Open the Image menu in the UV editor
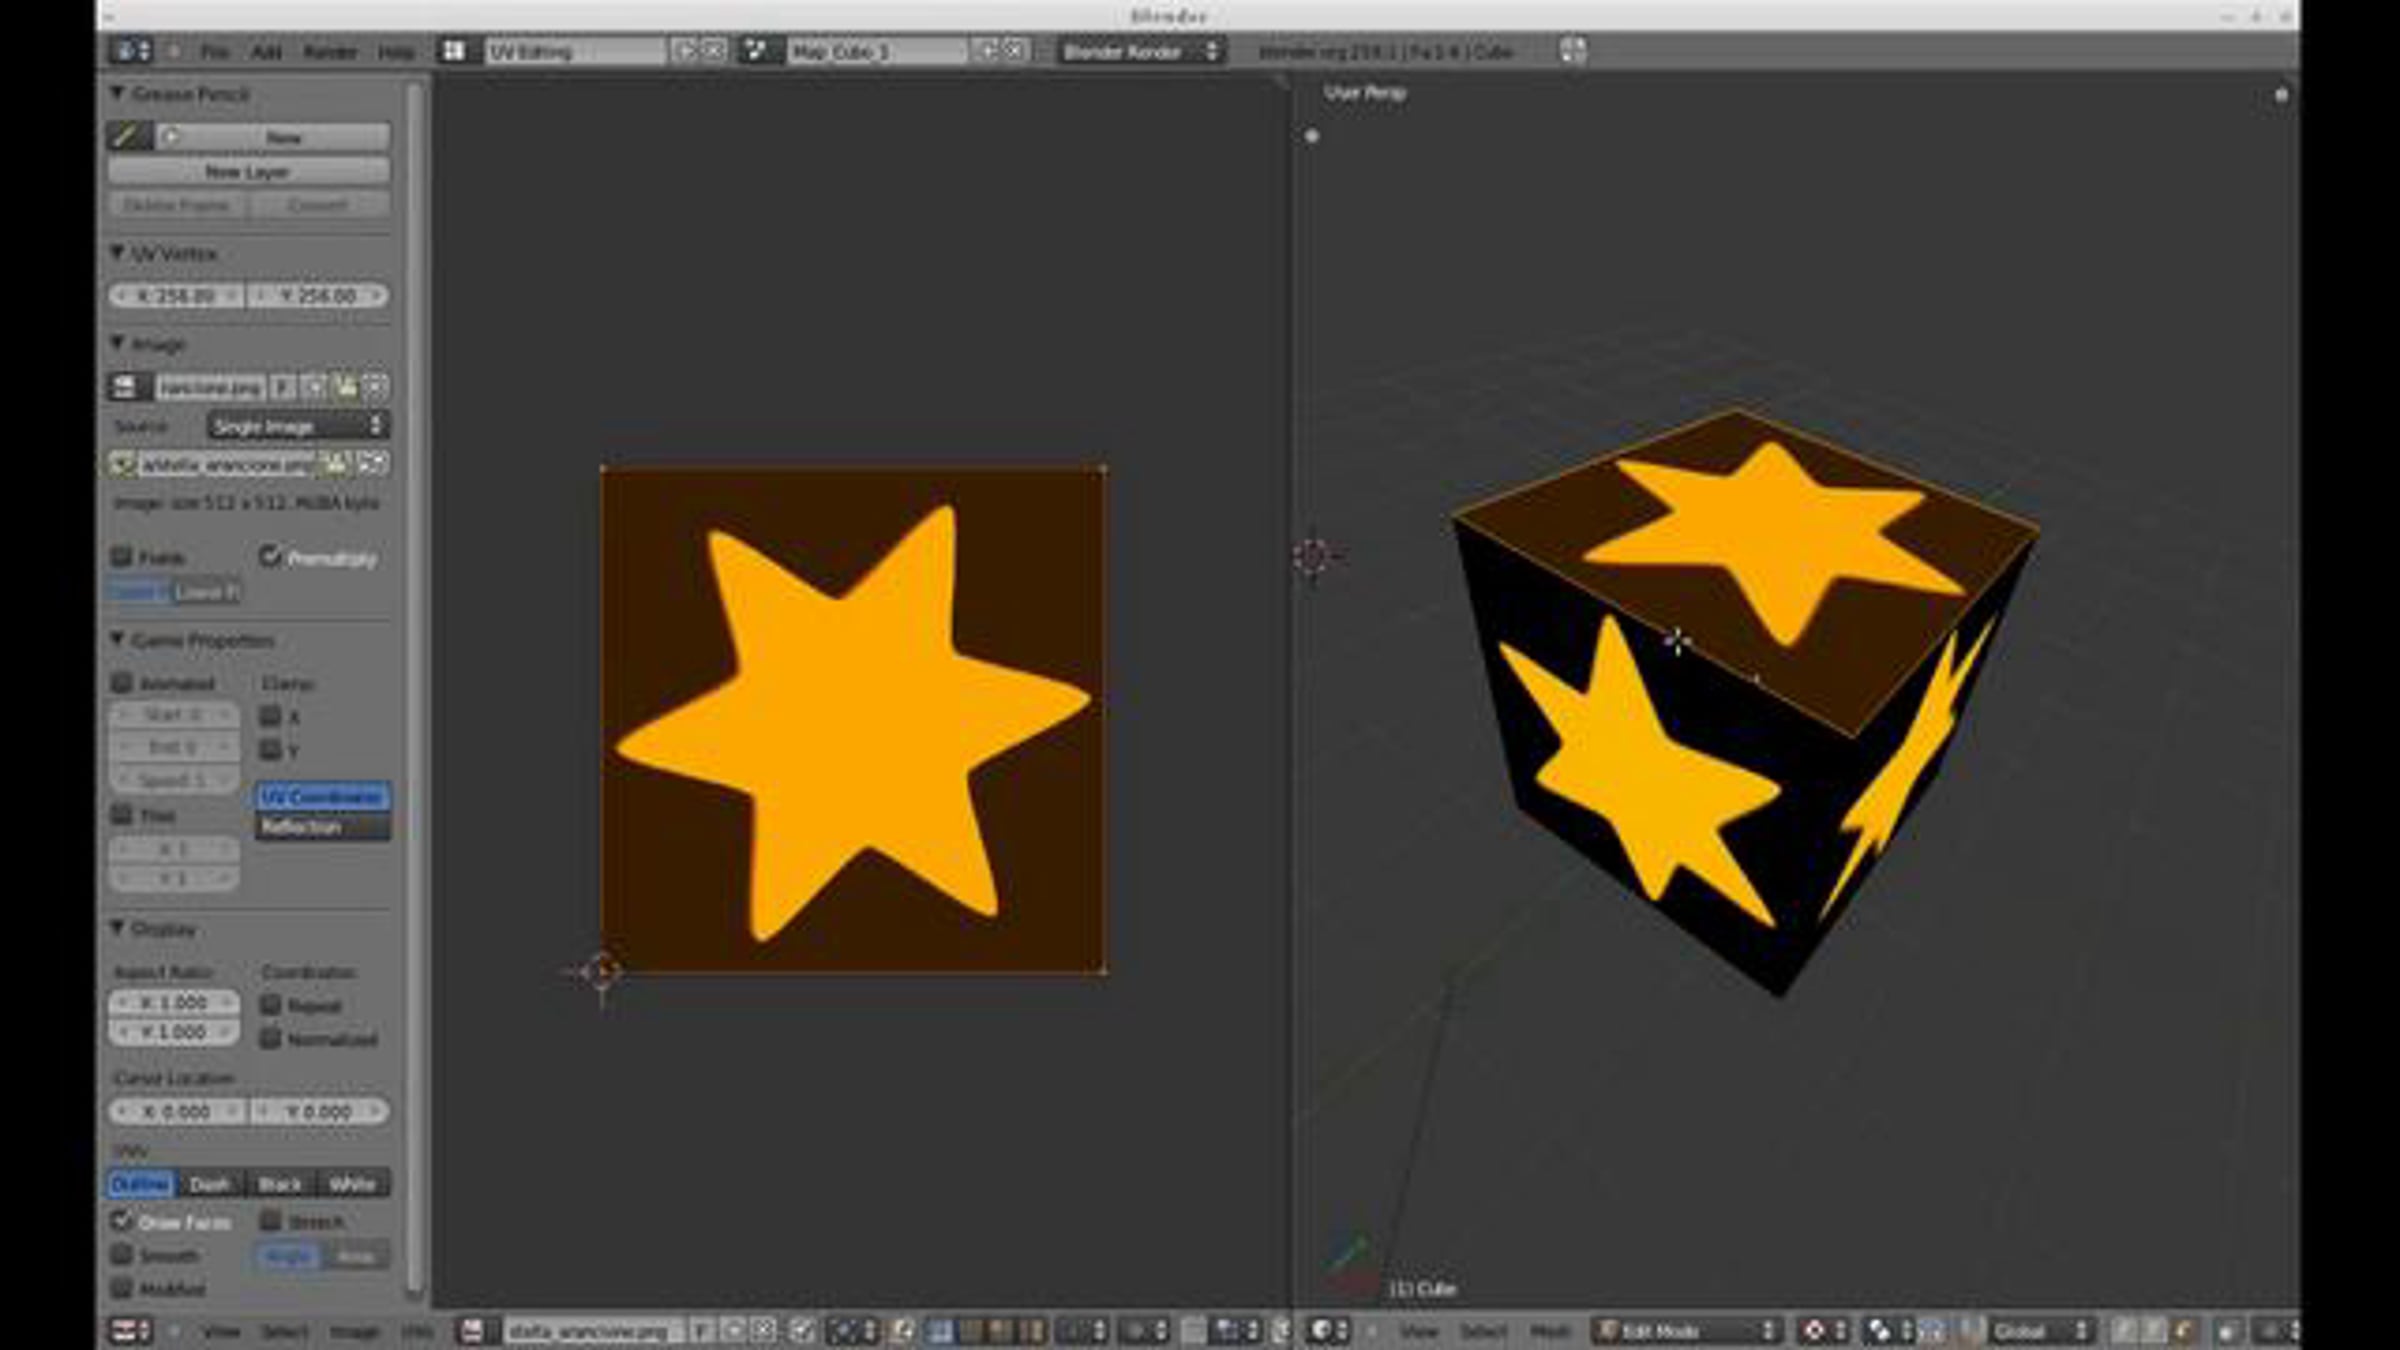Viewport: 2400px width, 1350px height. tap(353, 1331)
